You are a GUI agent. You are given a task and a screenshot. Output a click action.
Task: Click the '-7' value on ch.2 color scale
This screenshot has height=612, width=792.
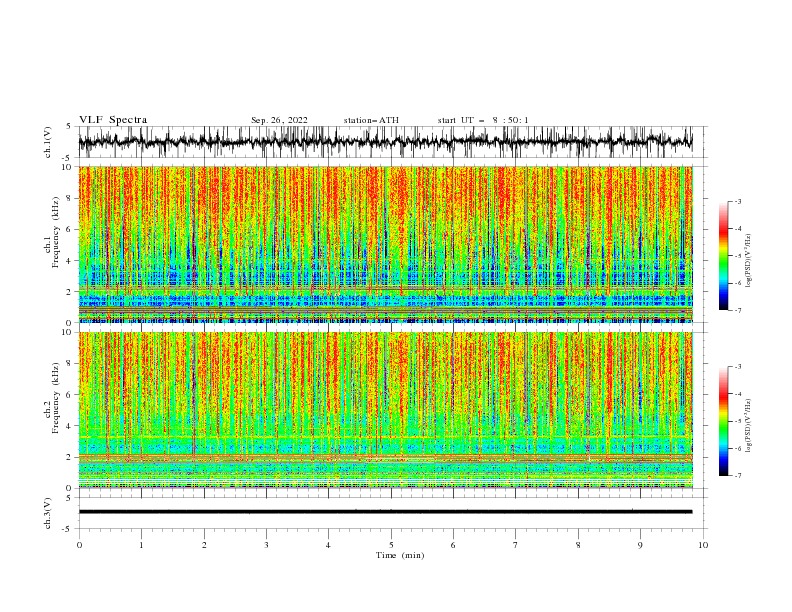tap(737, 475)
